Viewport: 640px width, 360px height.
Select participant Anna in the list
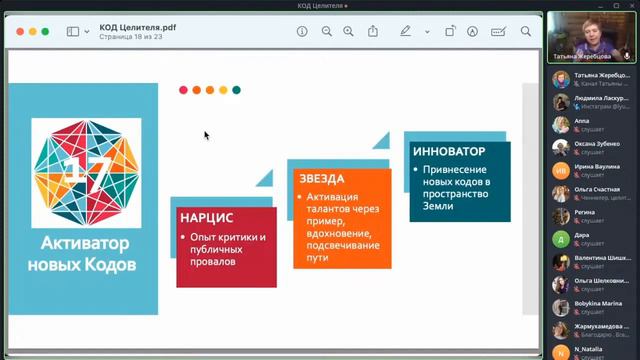pos(592,125)
